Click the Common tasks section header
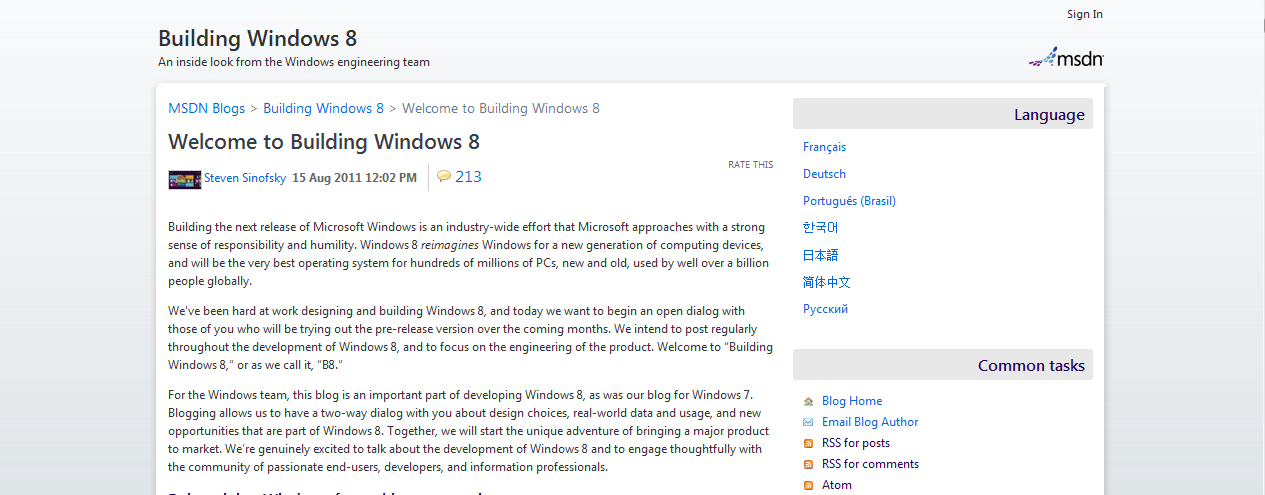 point(942,365)
